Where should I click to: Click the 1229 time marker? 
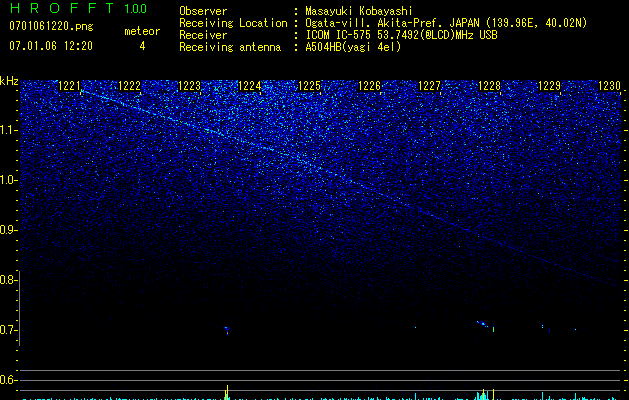550,86
